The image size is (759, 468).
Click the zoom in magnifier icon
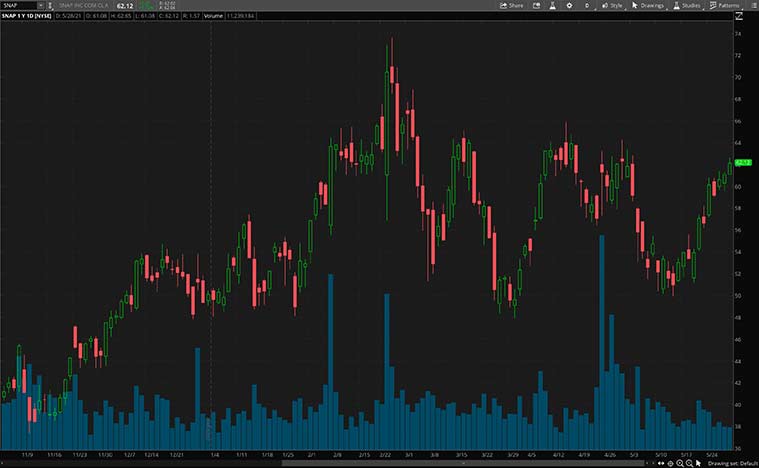(x=680, y=464)
